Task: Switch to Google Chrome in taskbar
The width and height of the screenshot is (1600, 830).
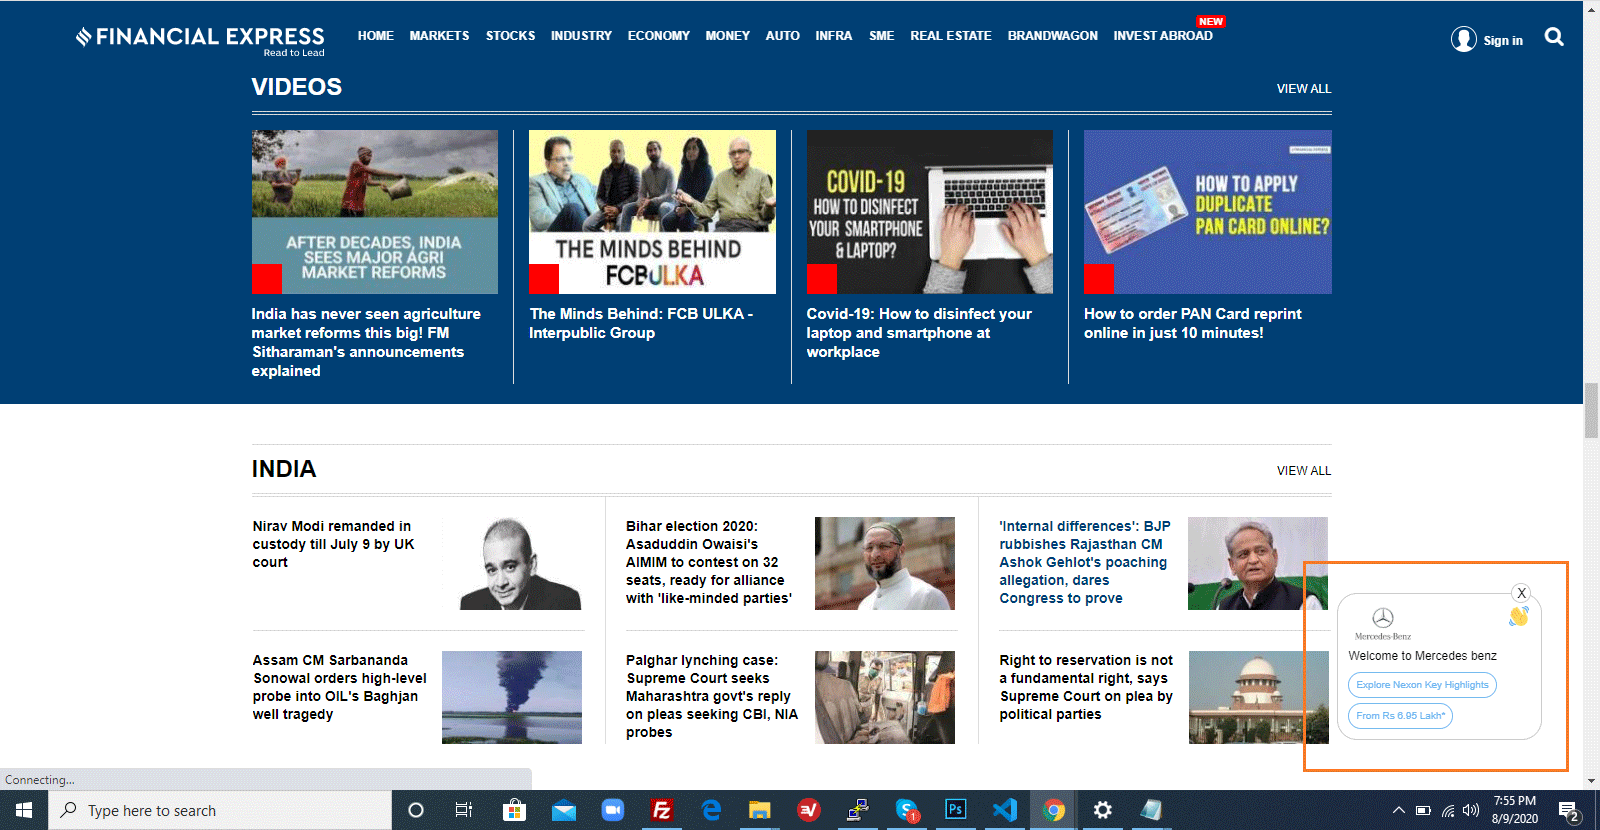Action: (1054, 810)
